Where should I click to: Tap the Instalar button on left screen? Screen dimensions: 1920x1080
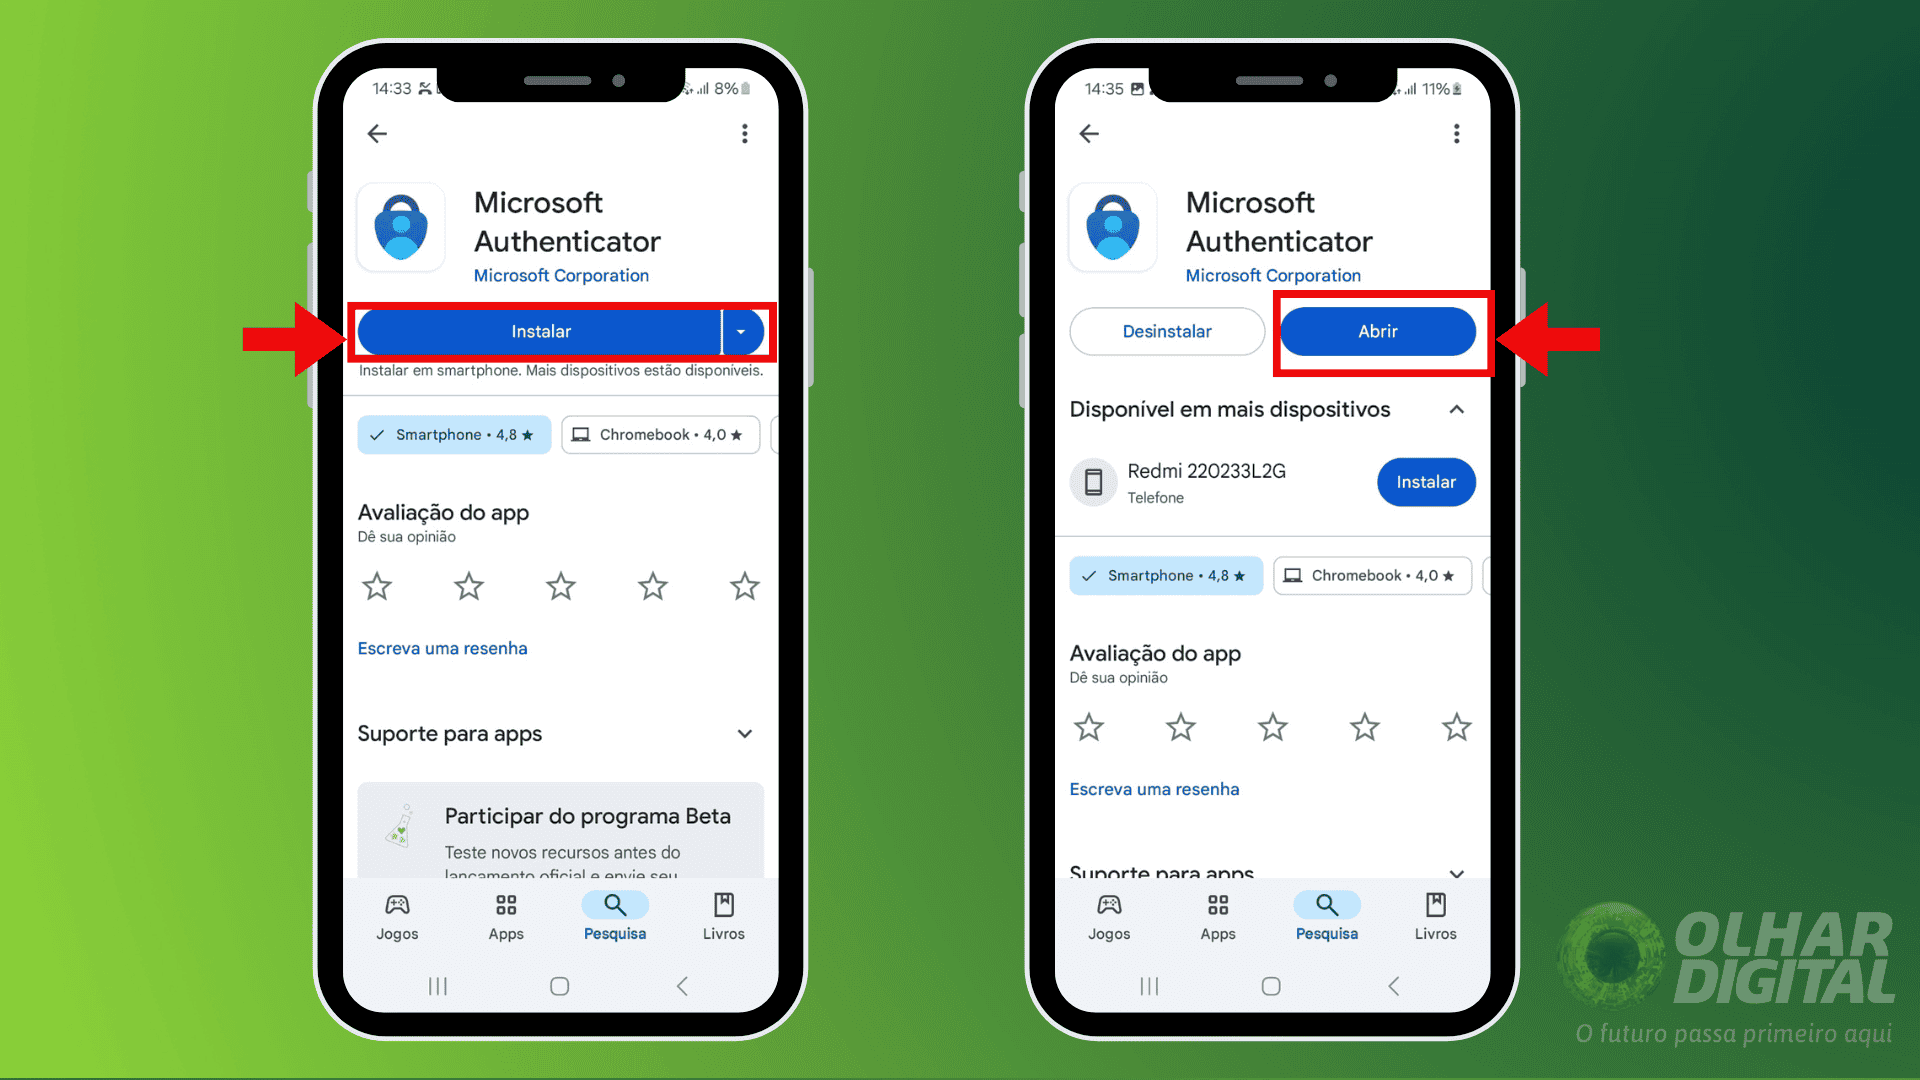coord(542,330)
